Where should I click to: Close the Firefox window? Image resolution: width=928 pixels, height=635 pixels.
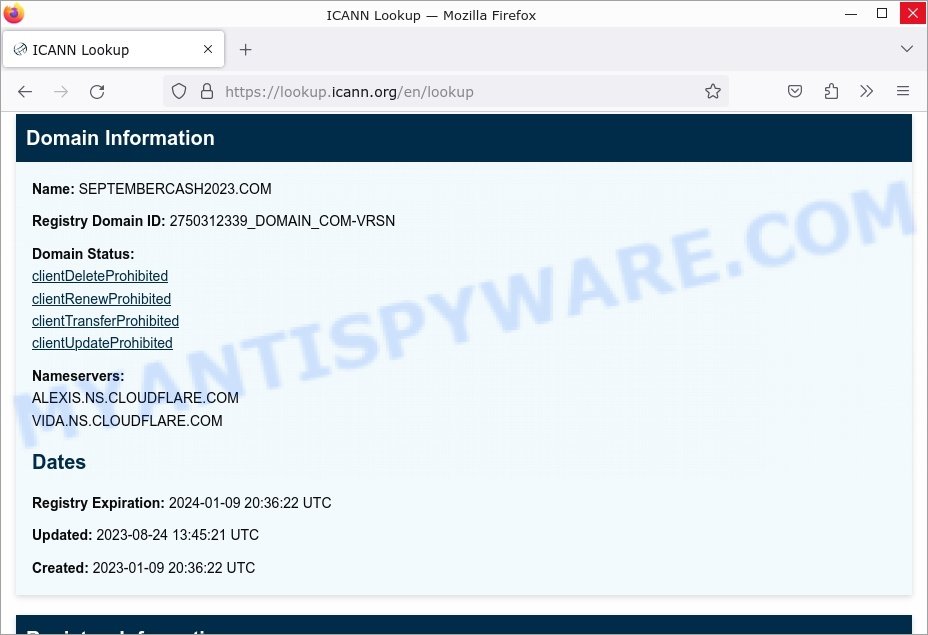[913, 14]
